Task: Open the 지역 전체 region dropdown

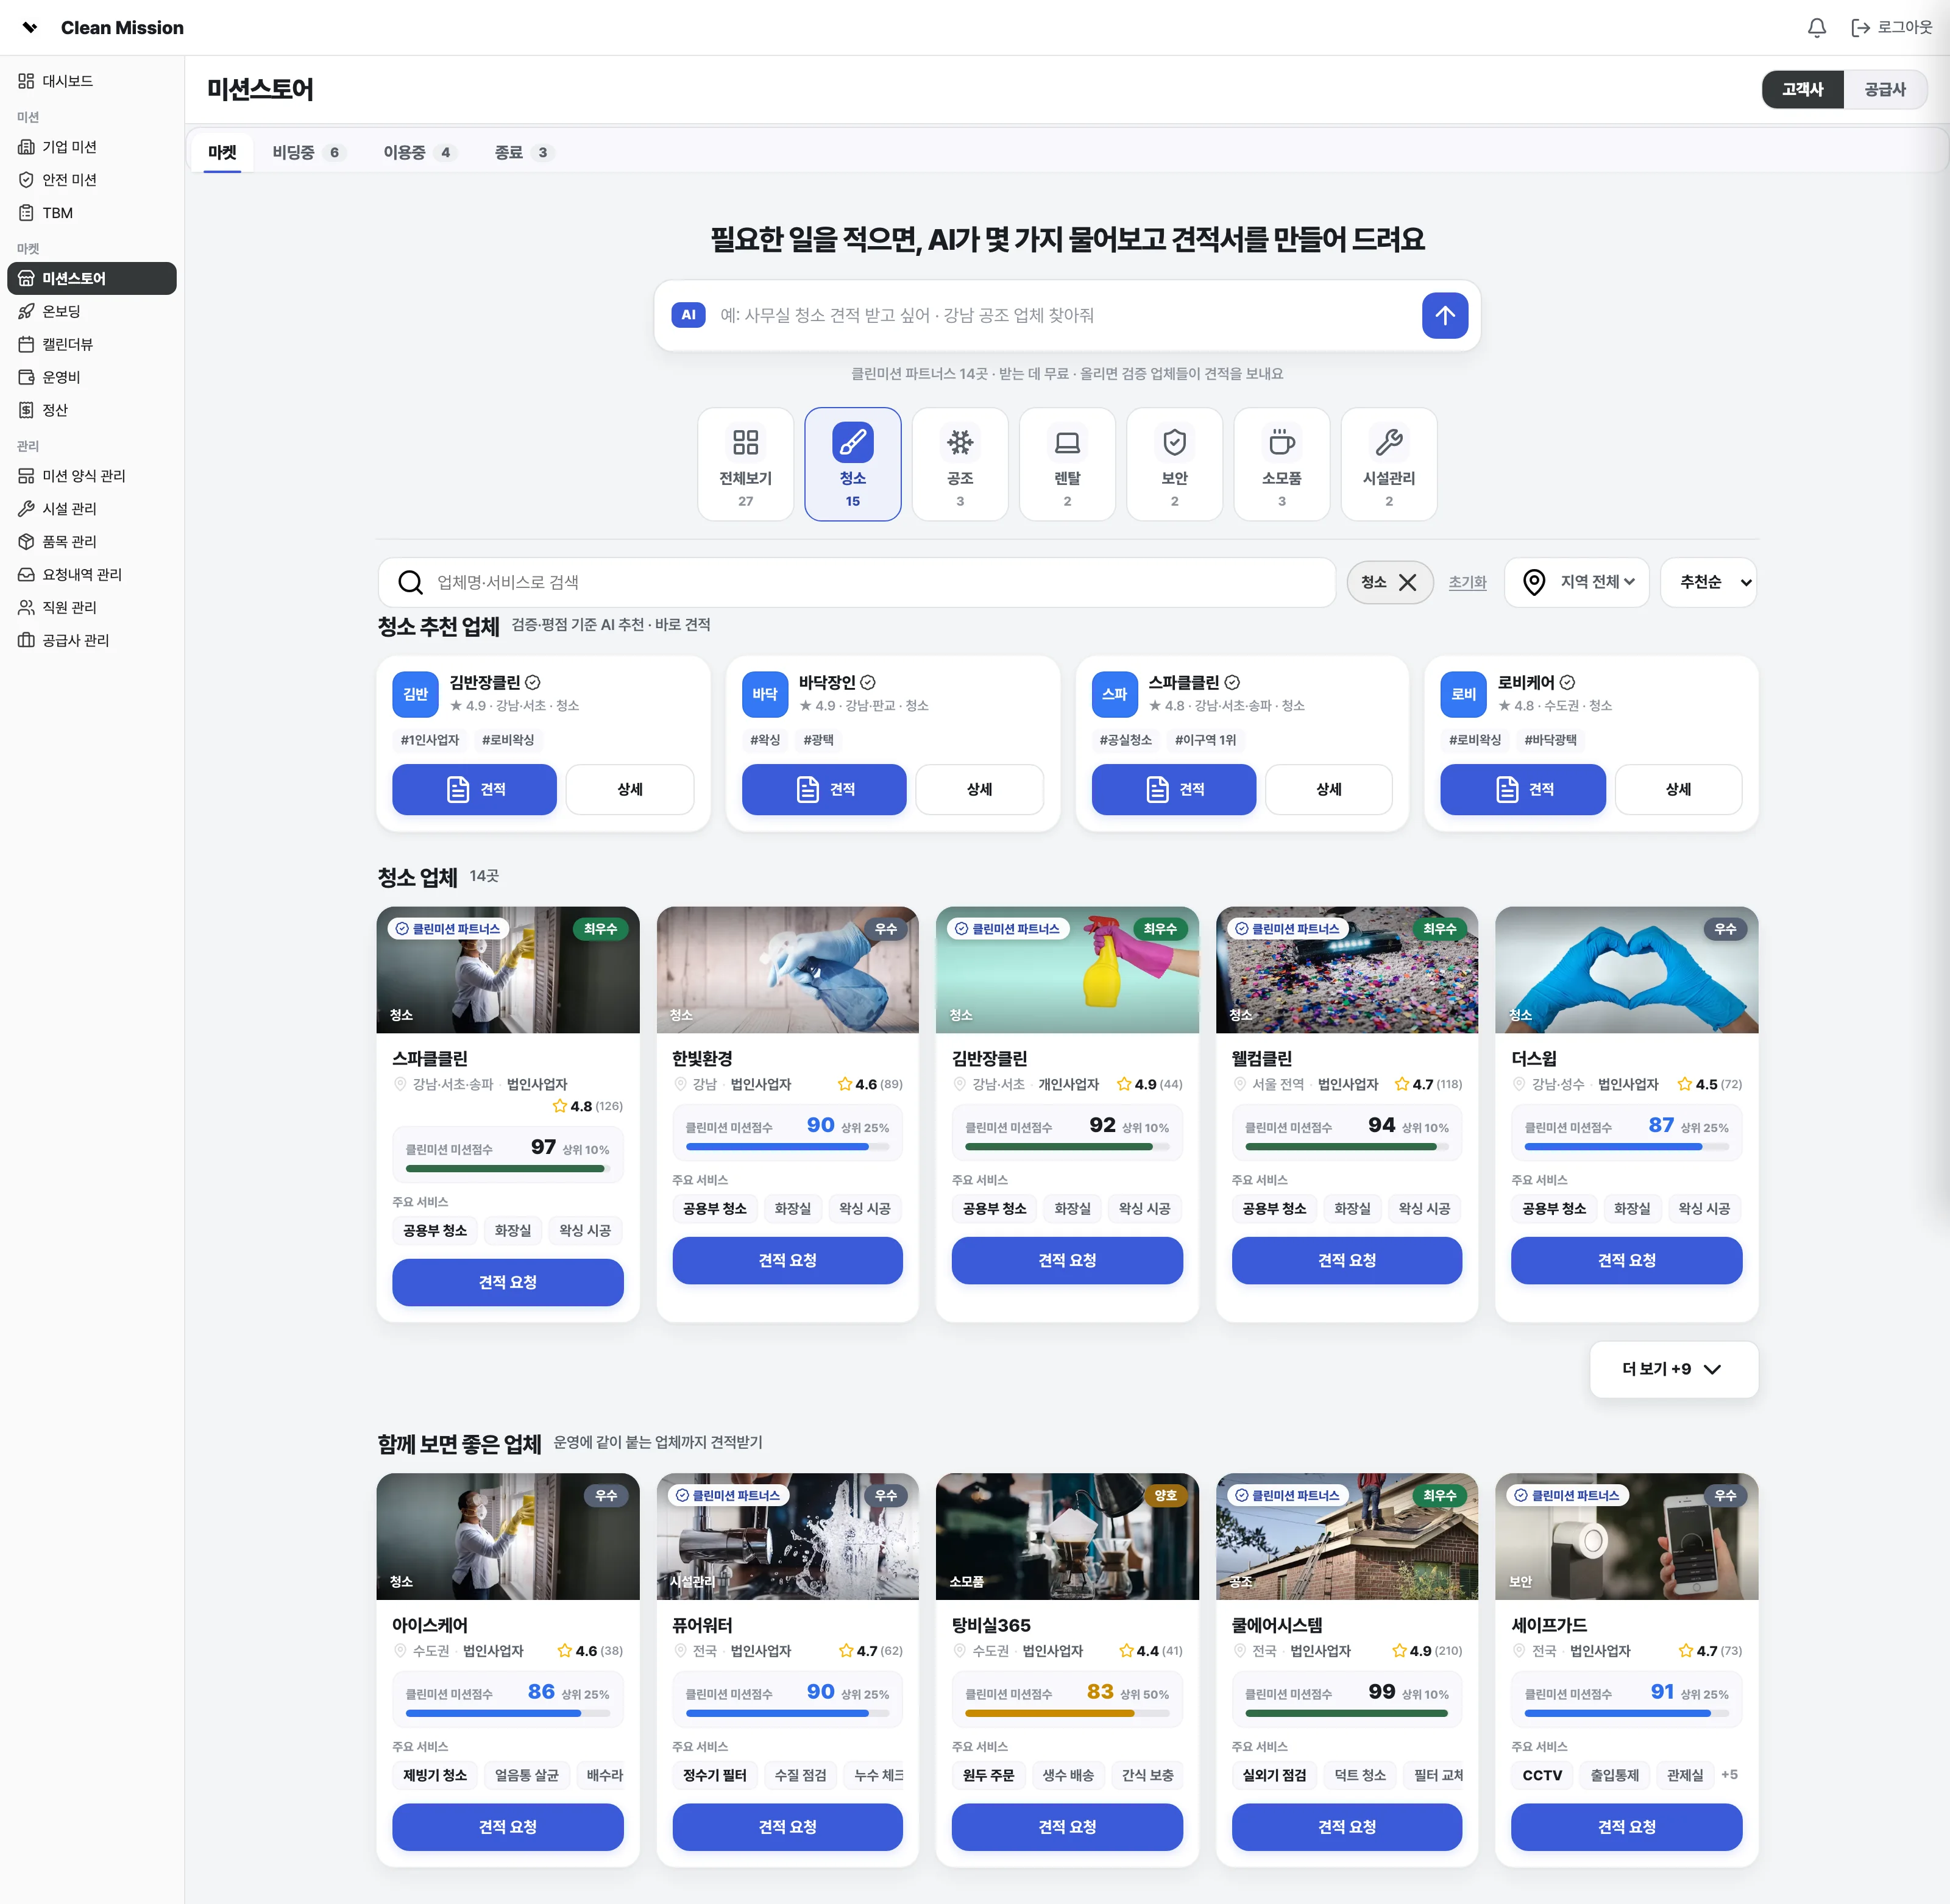Action: pyautogui.click(x=1577, y=582)
